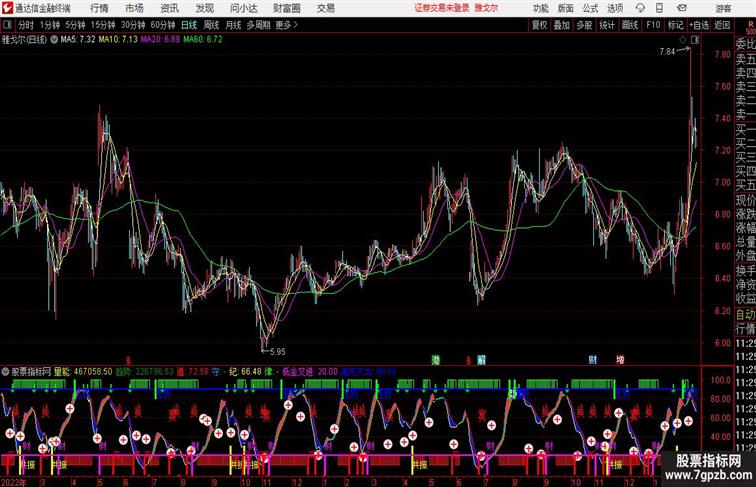Click the 复权 toolbar button
The image size is (756, 487).
tap(539, 25)
